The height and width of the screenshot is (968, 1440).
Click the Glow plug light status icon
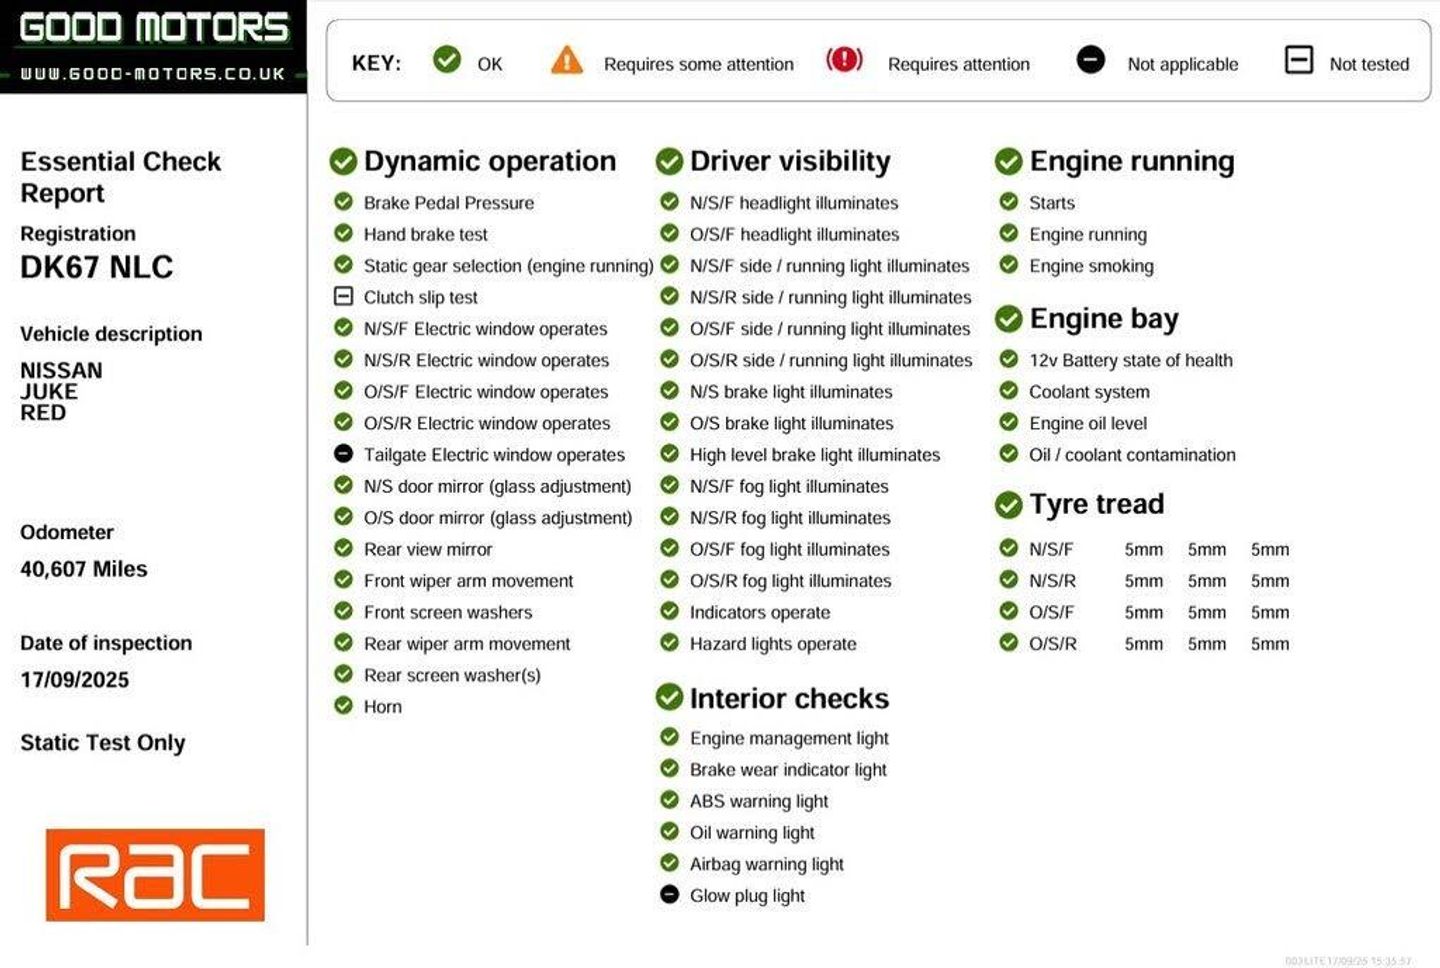pyautogui.click(x=670, y=895)
